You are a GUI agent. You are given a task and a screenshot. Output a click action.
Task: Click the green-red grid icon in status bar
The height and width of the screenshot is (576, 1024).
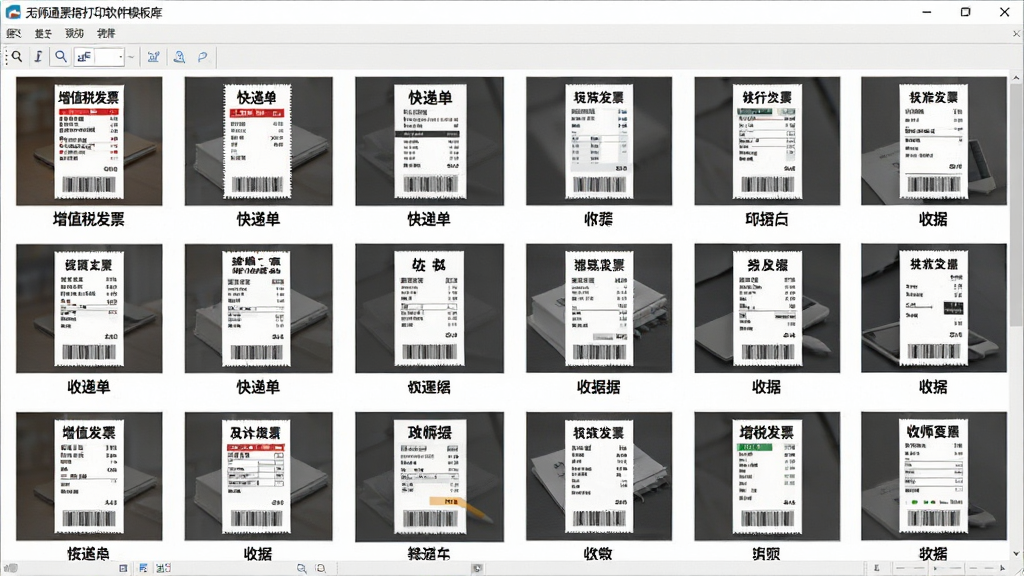click(x=163, y=568)
